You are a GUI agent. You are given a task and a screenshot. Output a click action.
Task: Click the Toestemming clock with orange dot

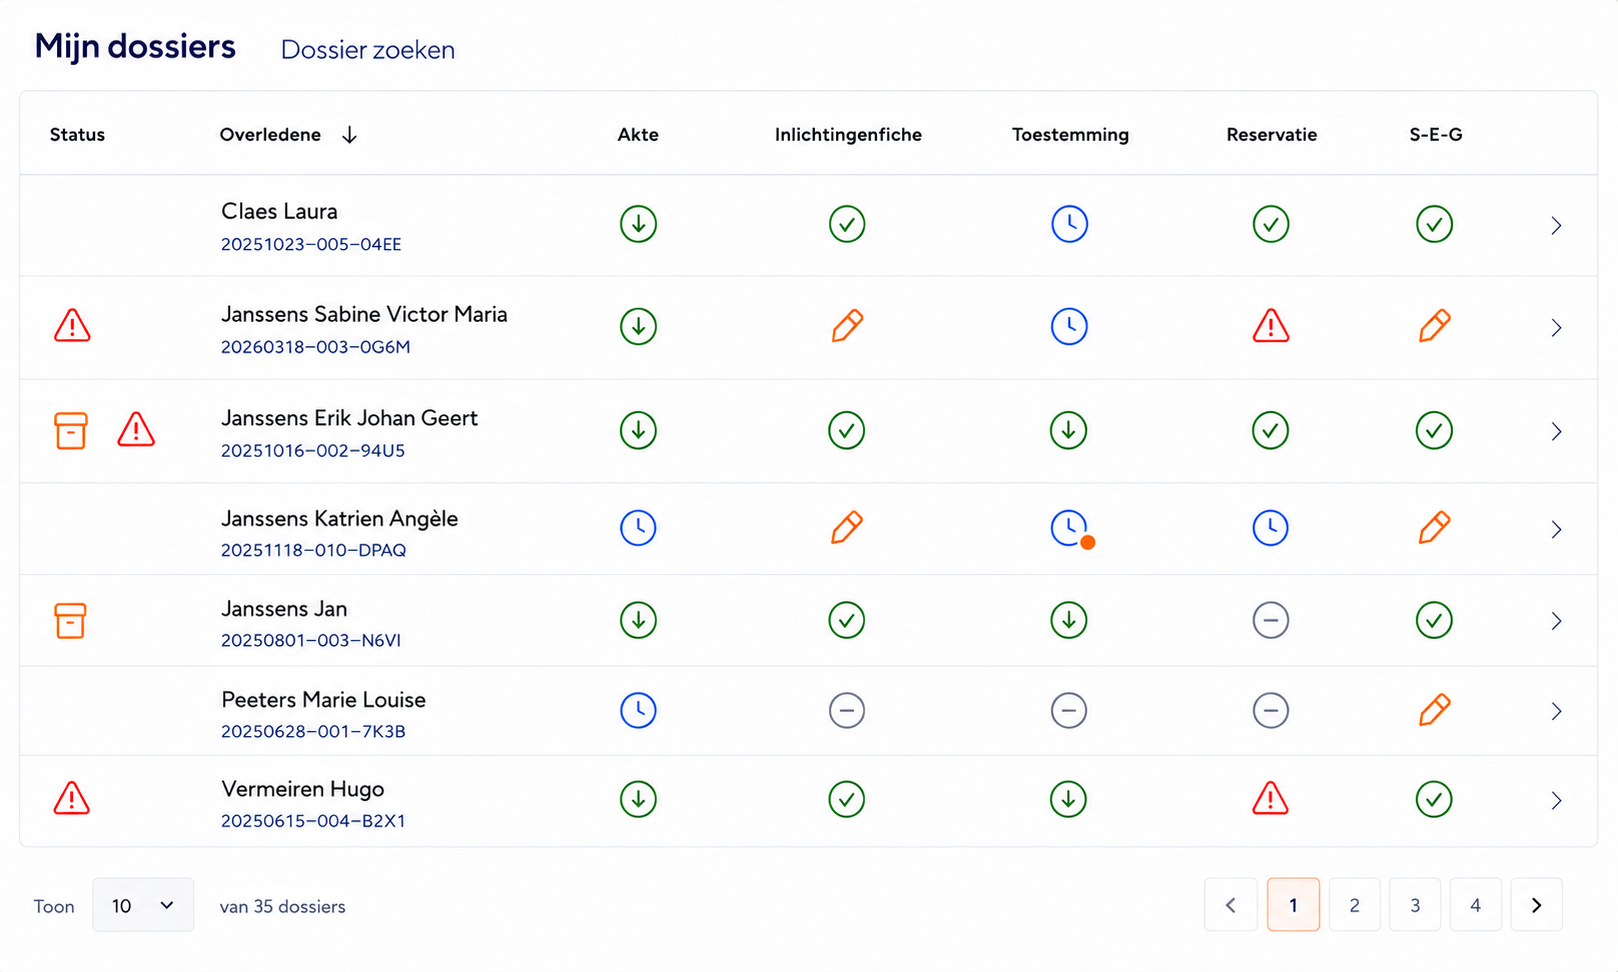pos(1071,529)
